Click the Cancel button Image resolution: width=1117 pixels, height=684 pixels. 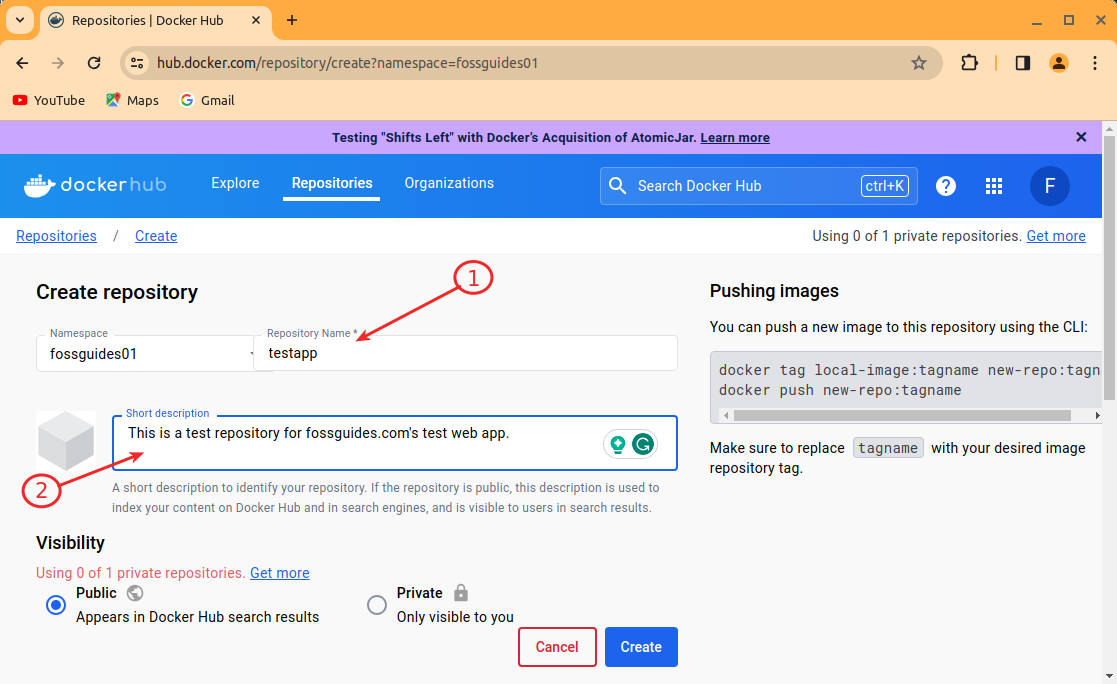[x=557, y=647]
